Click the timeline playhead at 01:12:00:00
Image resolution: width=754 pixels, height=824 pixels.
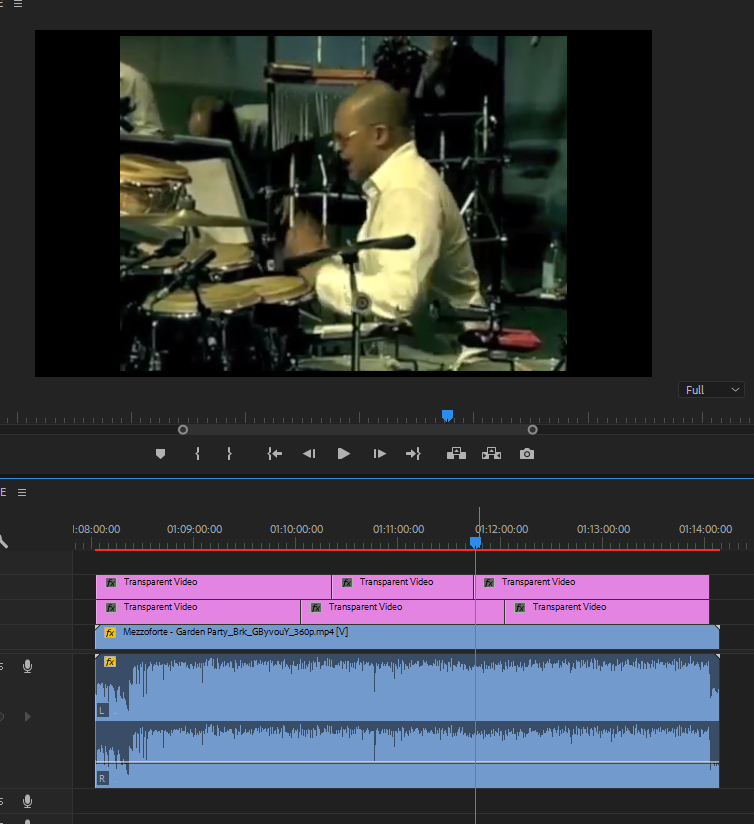476,542
